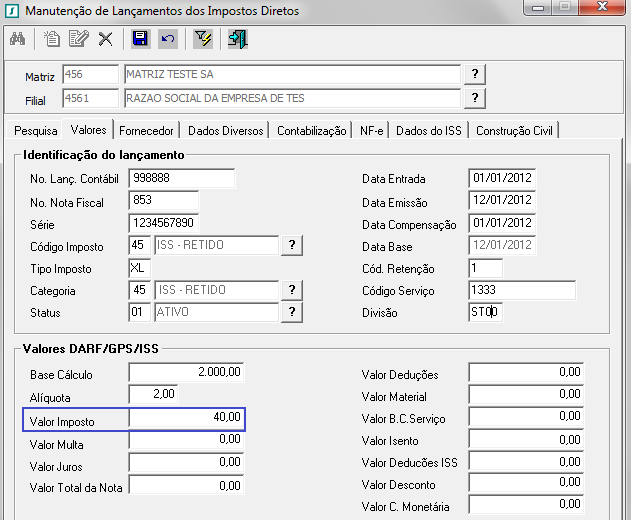Screen dimensions: 631x520
Task: Click the new record document icon
Action: tap(52, 39)
